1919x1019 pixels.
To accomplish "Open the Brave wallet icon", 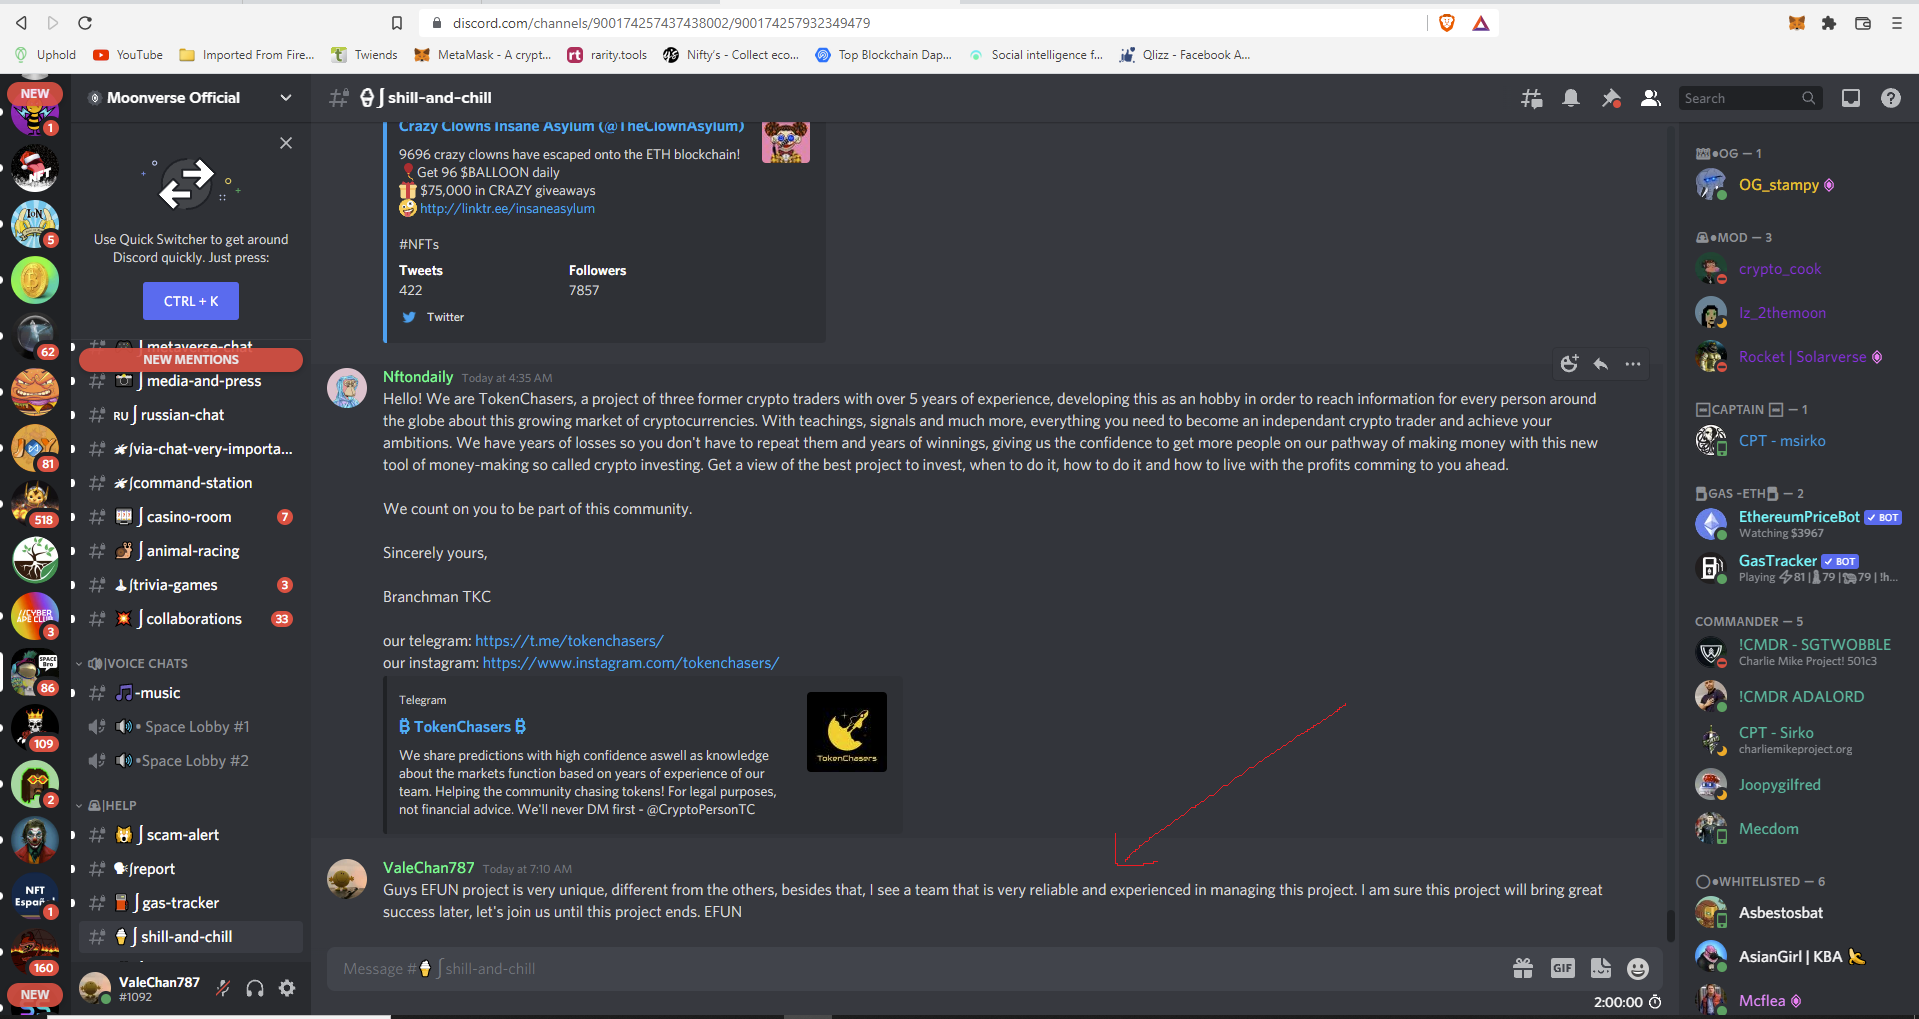I will (x=1863, y=23).
